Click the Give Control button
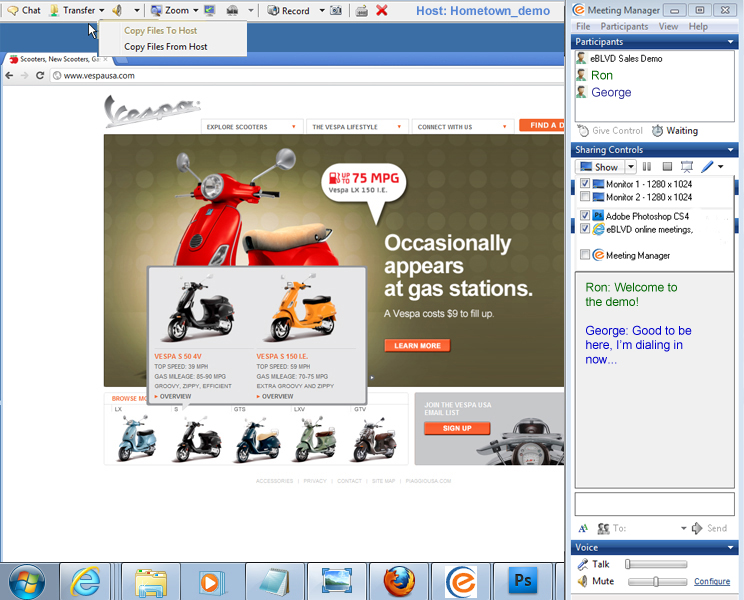 pos(611,130)
